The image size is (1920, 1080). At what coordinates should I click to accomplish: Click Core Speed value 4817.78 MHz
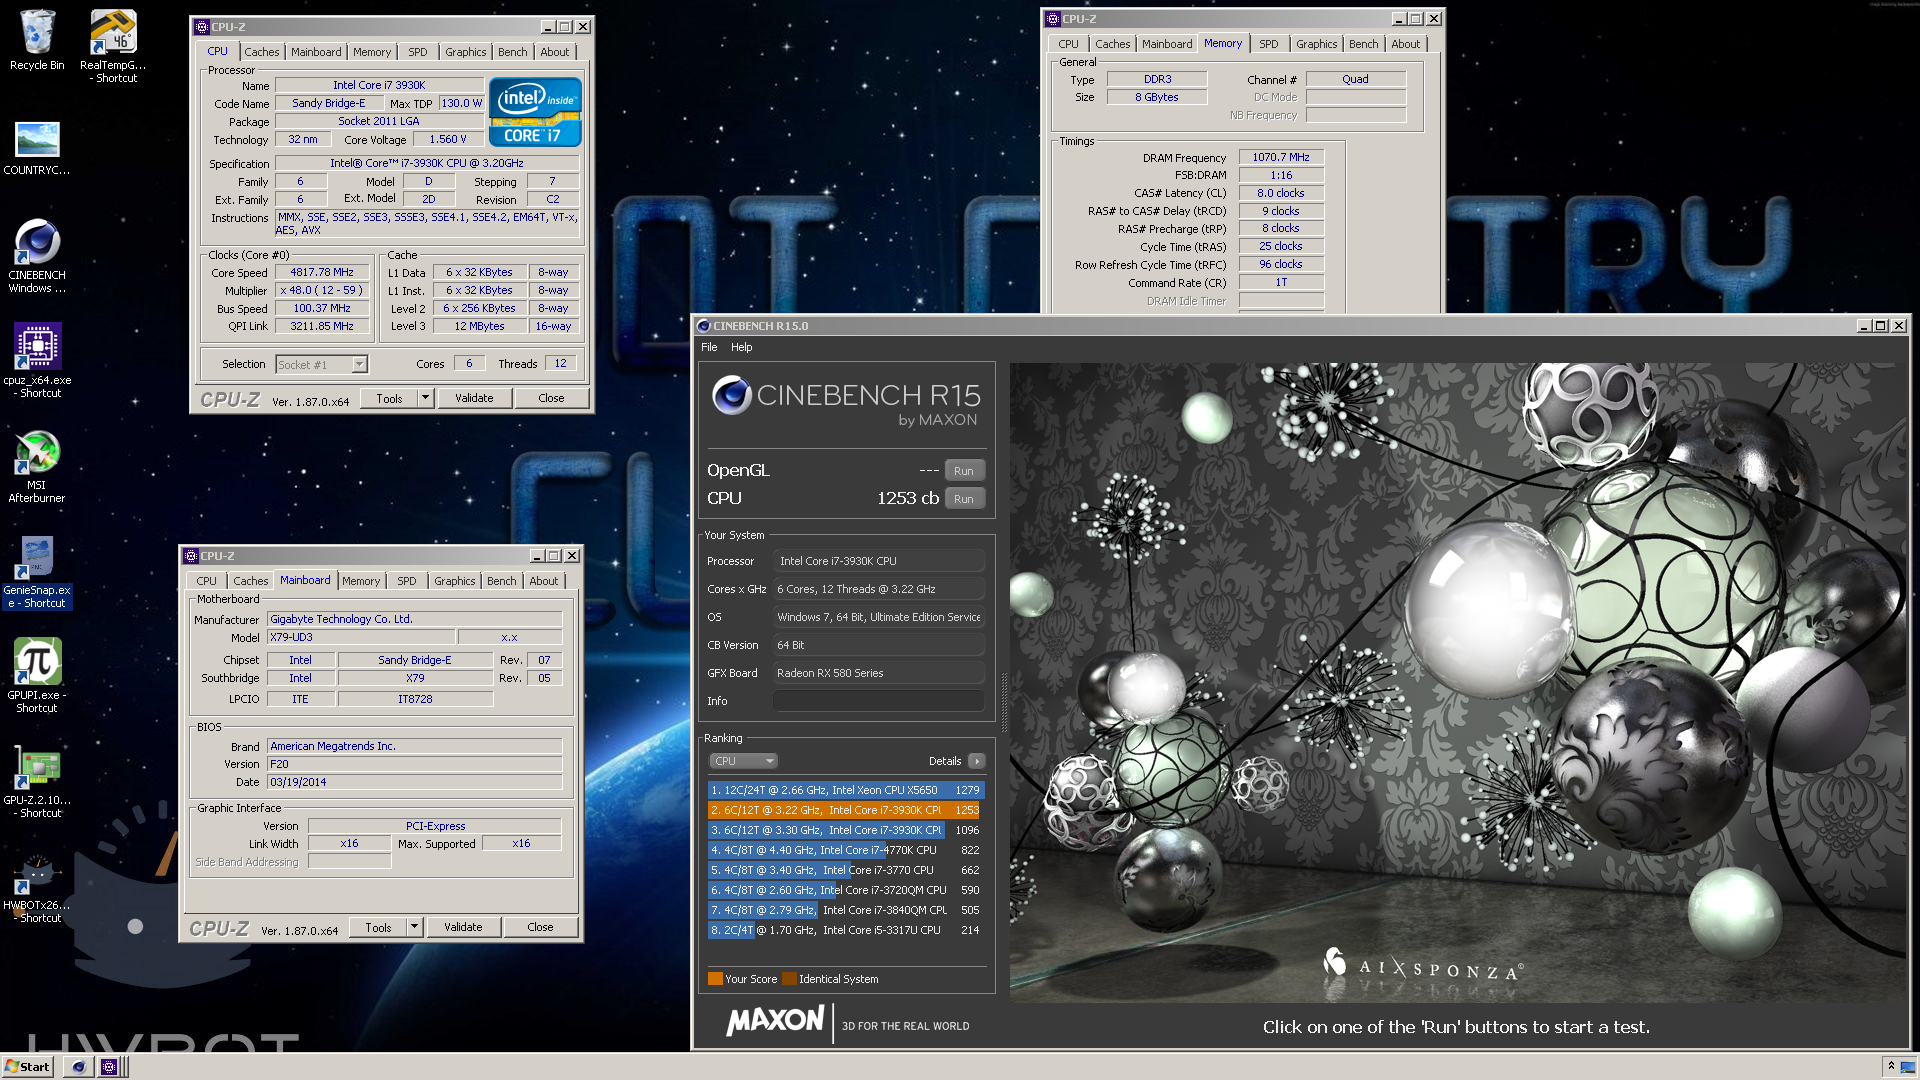(322, 272)
